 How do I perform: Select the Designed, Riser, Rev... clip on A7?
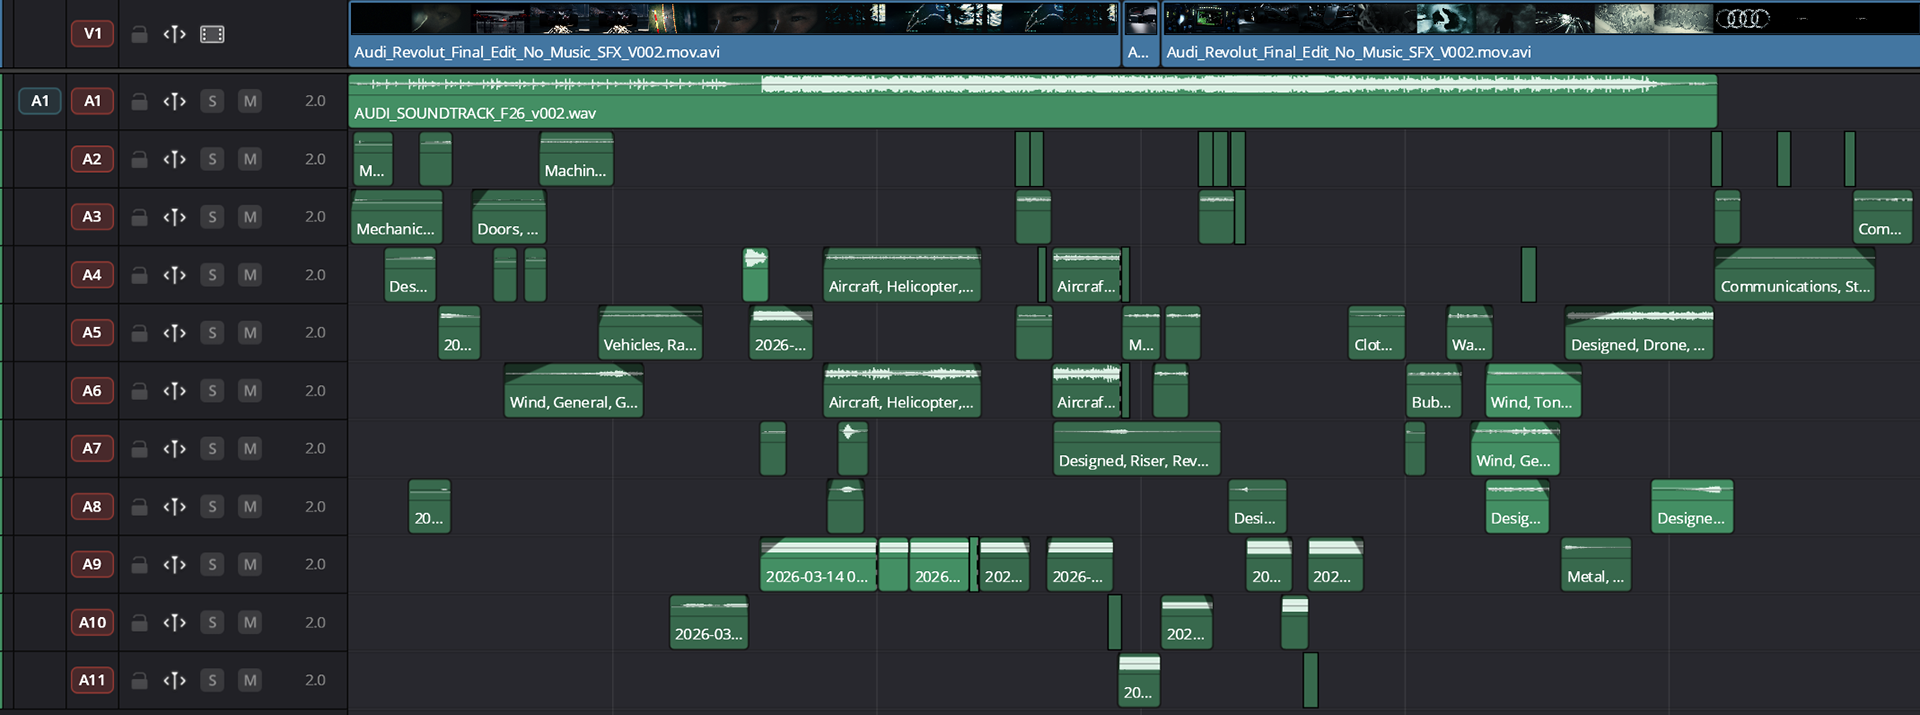point(1136,449)
